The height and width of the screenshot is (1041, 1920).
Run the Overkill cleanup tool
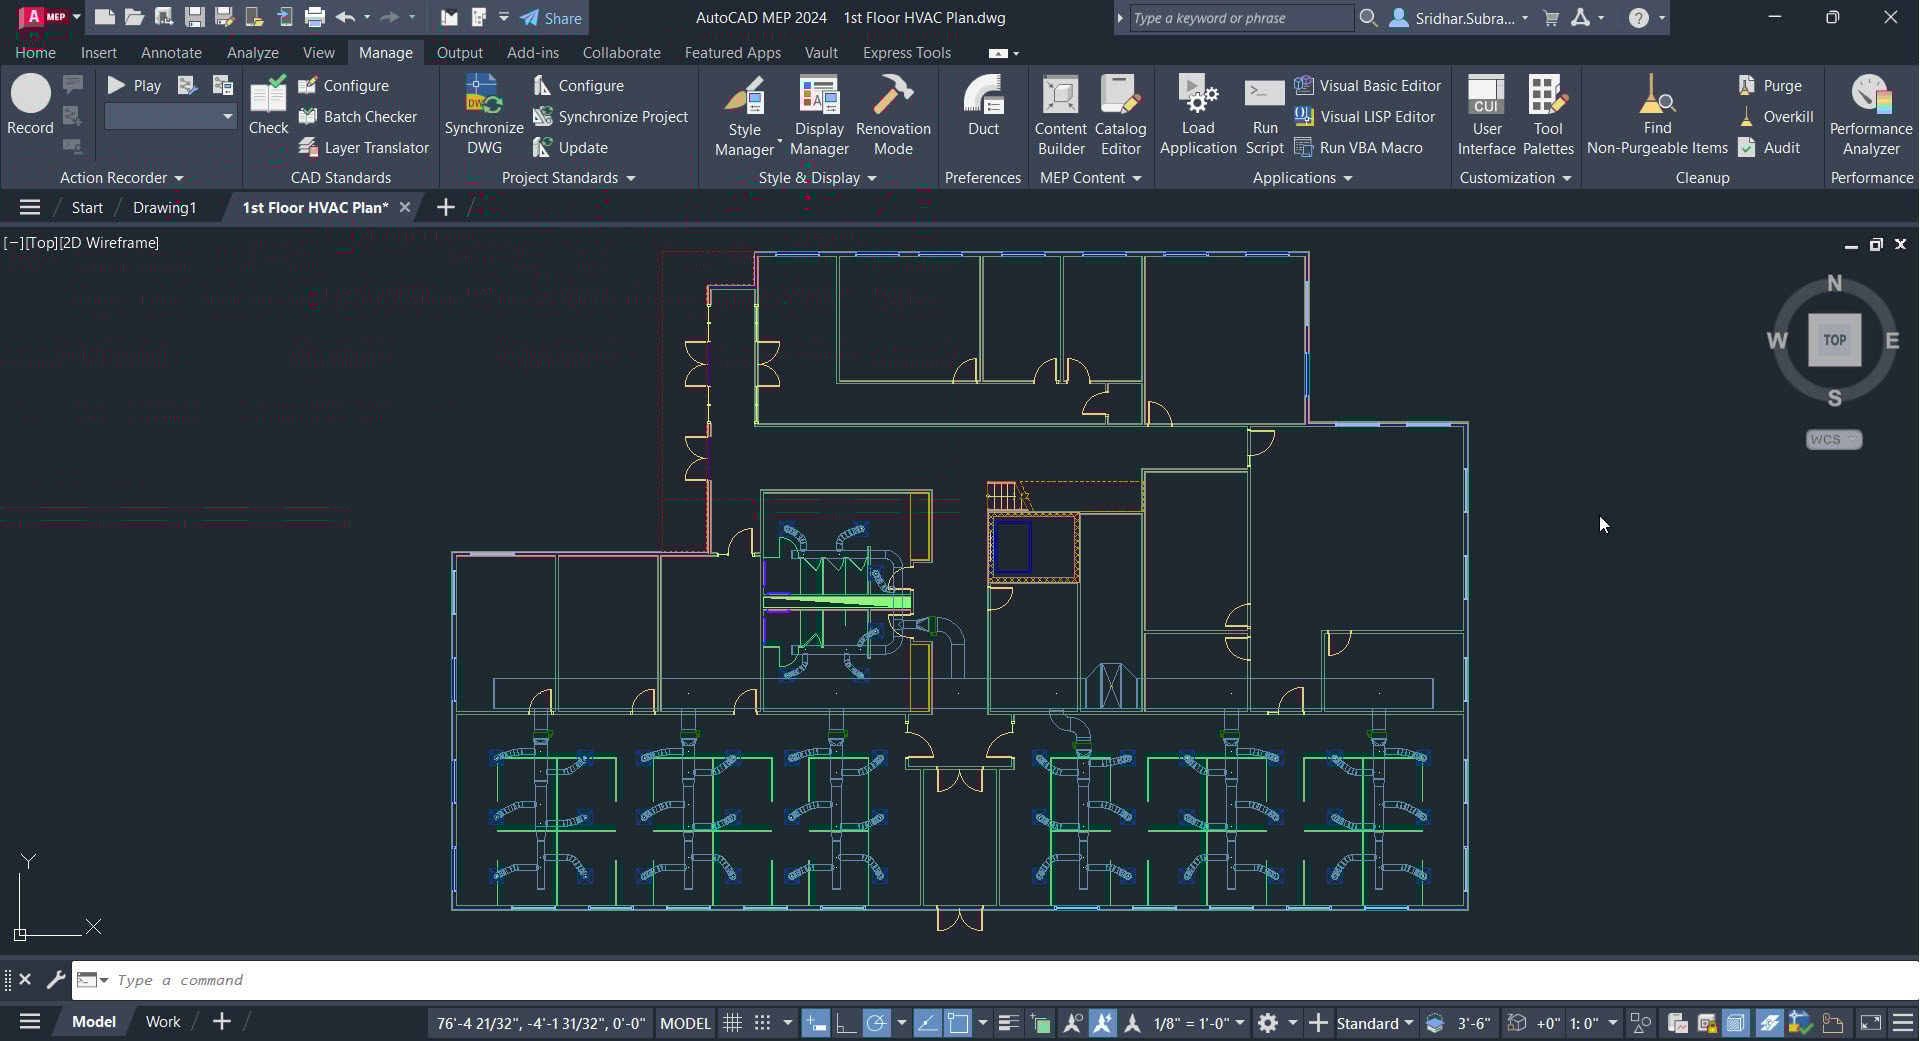coord(1775,117)
